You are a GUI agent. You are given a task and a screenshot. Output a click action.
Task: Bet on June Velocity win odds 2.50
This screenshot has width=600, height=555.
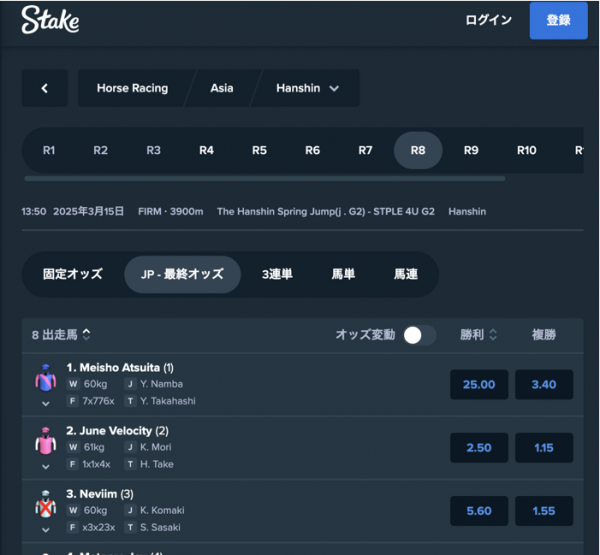coord(479,447)
